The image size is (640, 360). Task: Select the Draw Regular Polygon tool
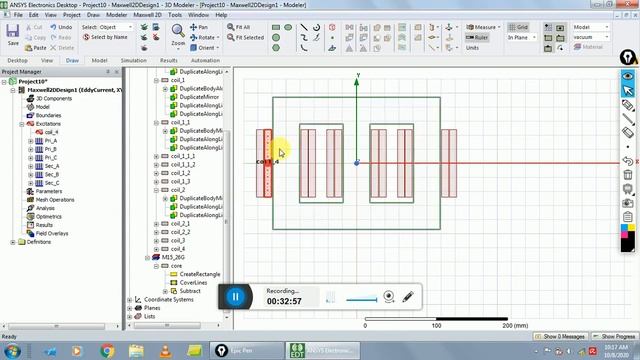point(276,48)
